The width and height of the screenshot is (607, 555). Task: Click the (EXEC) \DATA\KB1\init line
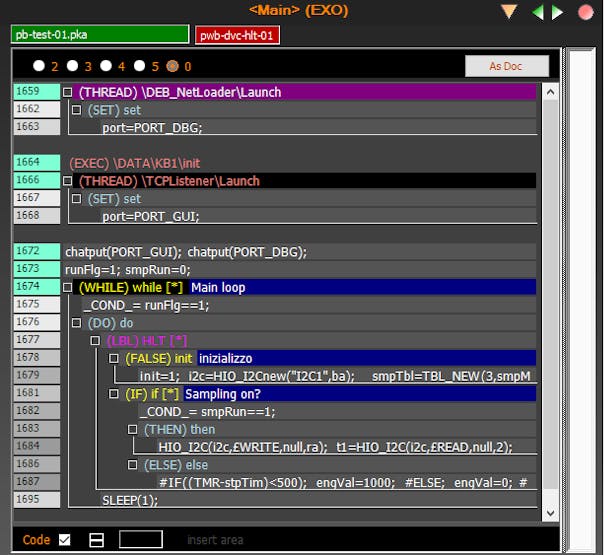pos(135,163)
